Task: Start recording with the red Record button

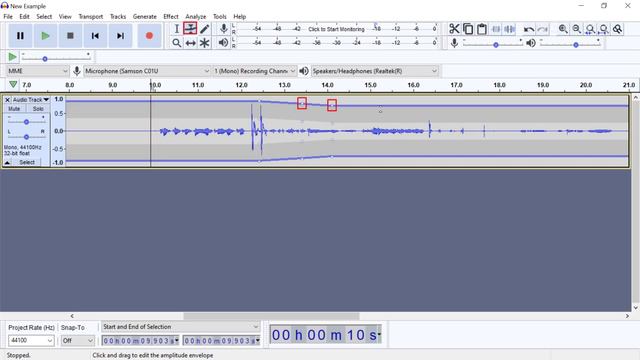Action: tap(149, 36)
